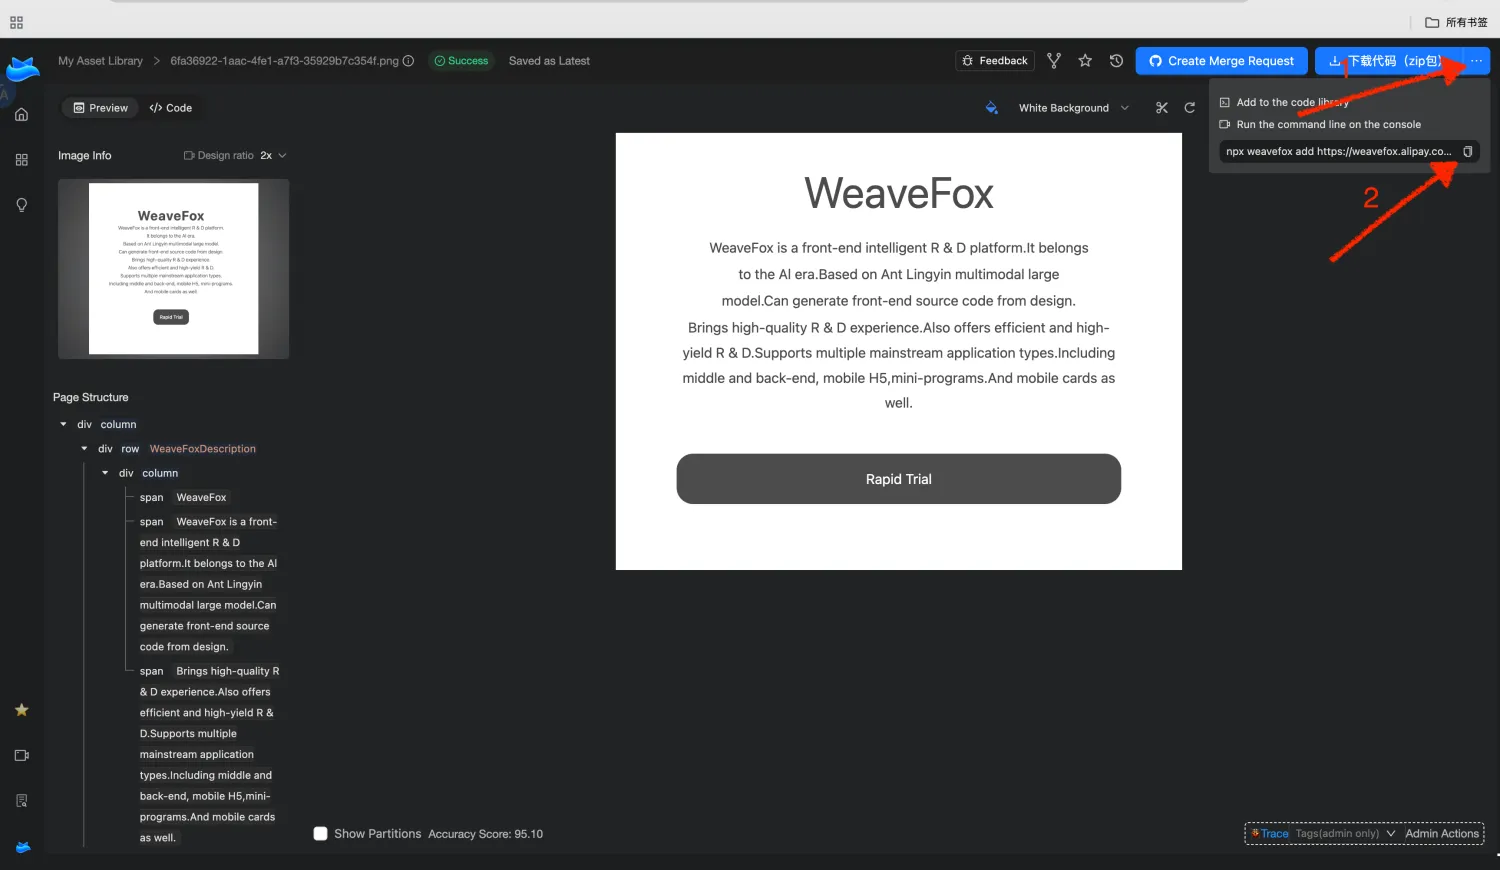
Task: Open the grid apps icon in sidebar
Action: tap(21, 160)
